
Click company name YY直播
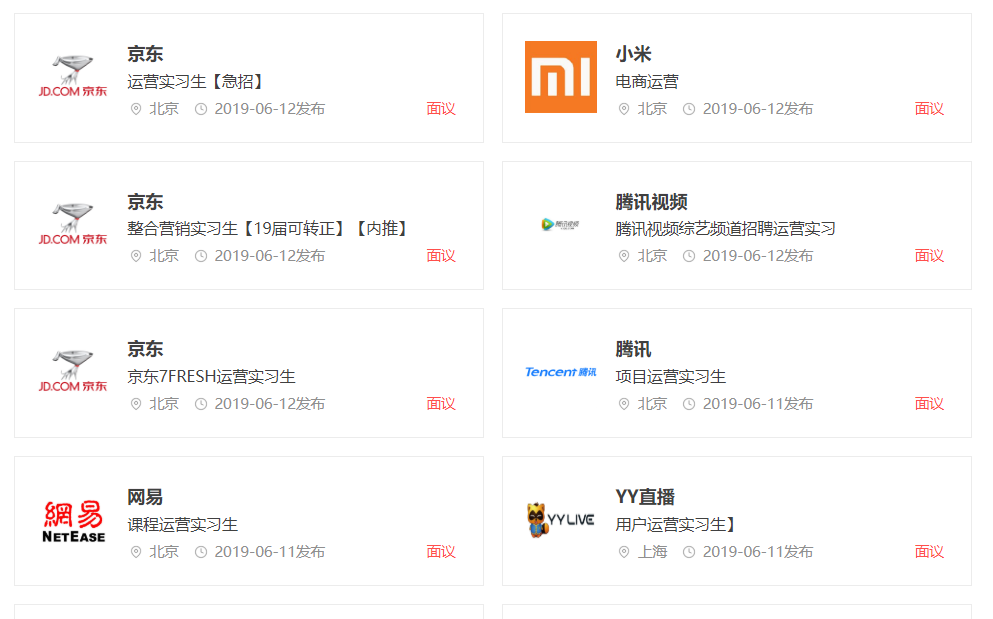click(x=645, y=497)
